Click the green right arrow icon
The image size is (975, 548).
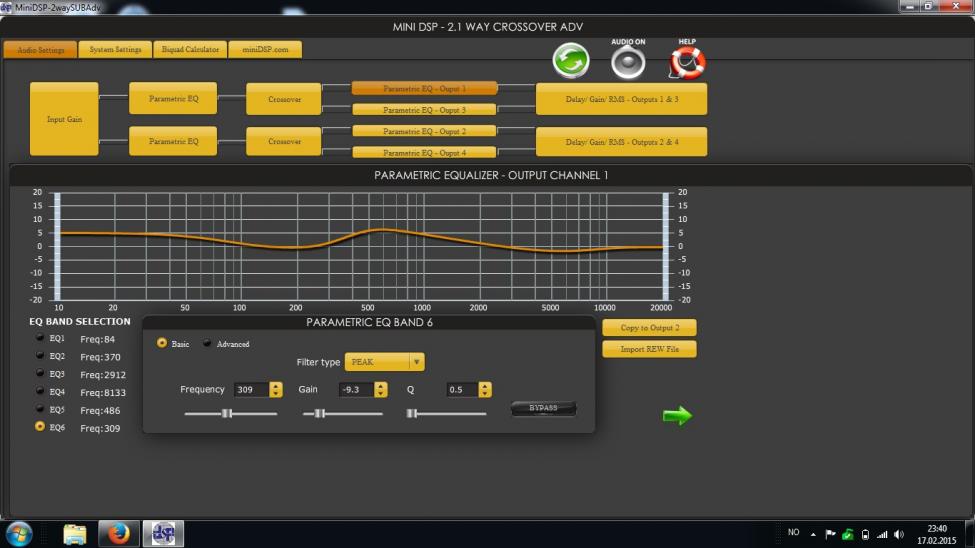(677, 416)
